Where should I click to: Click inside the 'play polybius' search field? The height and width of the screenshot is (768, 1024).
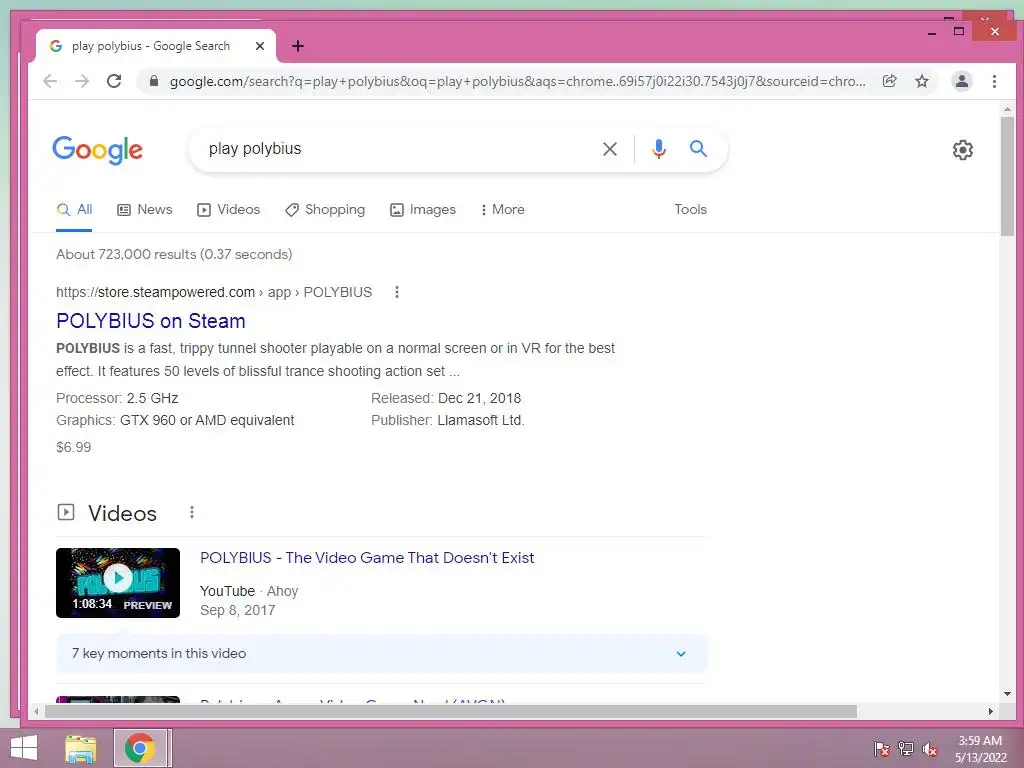398,149
